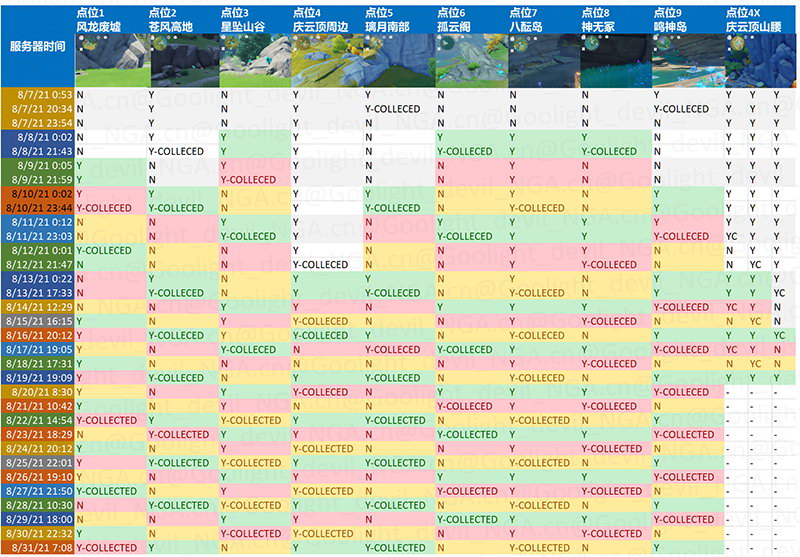Select the 8/15/21 16:15 timestamp cell
The height and width of the screenshot is (557, 800).
point(38,321)
